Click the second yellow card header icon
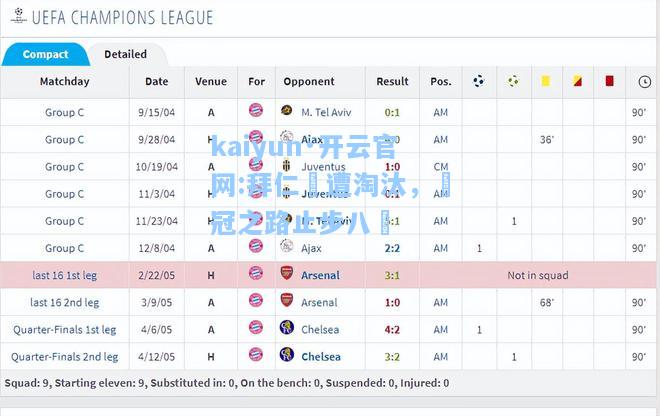The height and width of the screenshot is (416, 660). pyautogui.click(x=577, y=81)
